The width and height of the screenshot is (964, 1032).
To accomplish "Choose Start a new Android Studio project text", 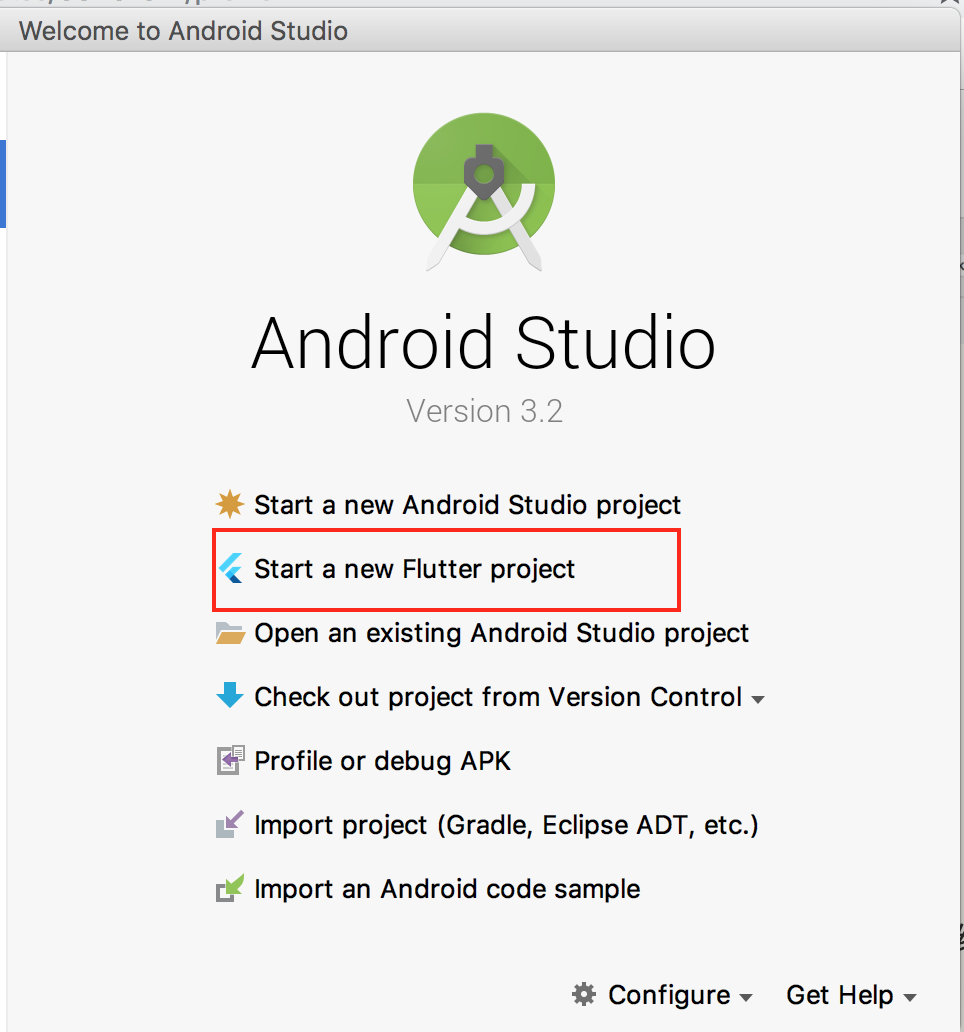I will click(x=467, y=505).
